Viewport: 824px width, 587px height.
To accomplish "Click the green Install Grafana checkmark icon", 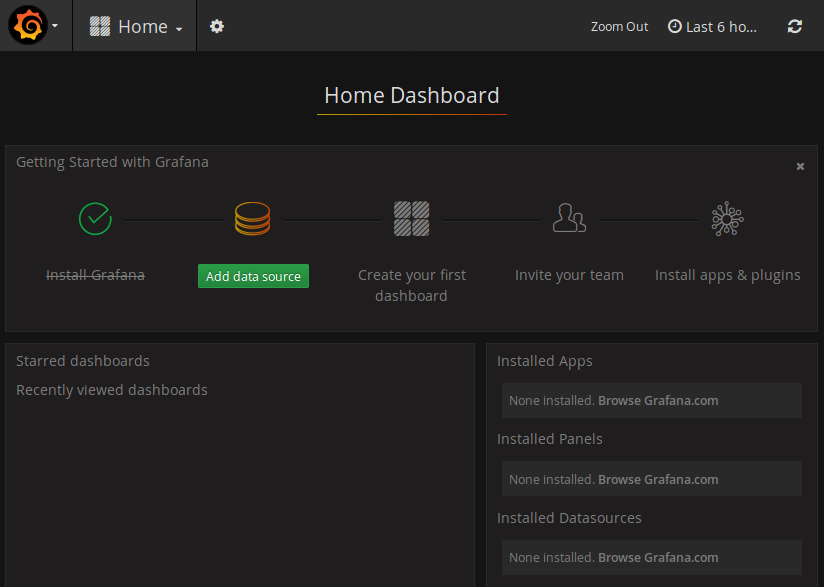I will click(95, 219).
